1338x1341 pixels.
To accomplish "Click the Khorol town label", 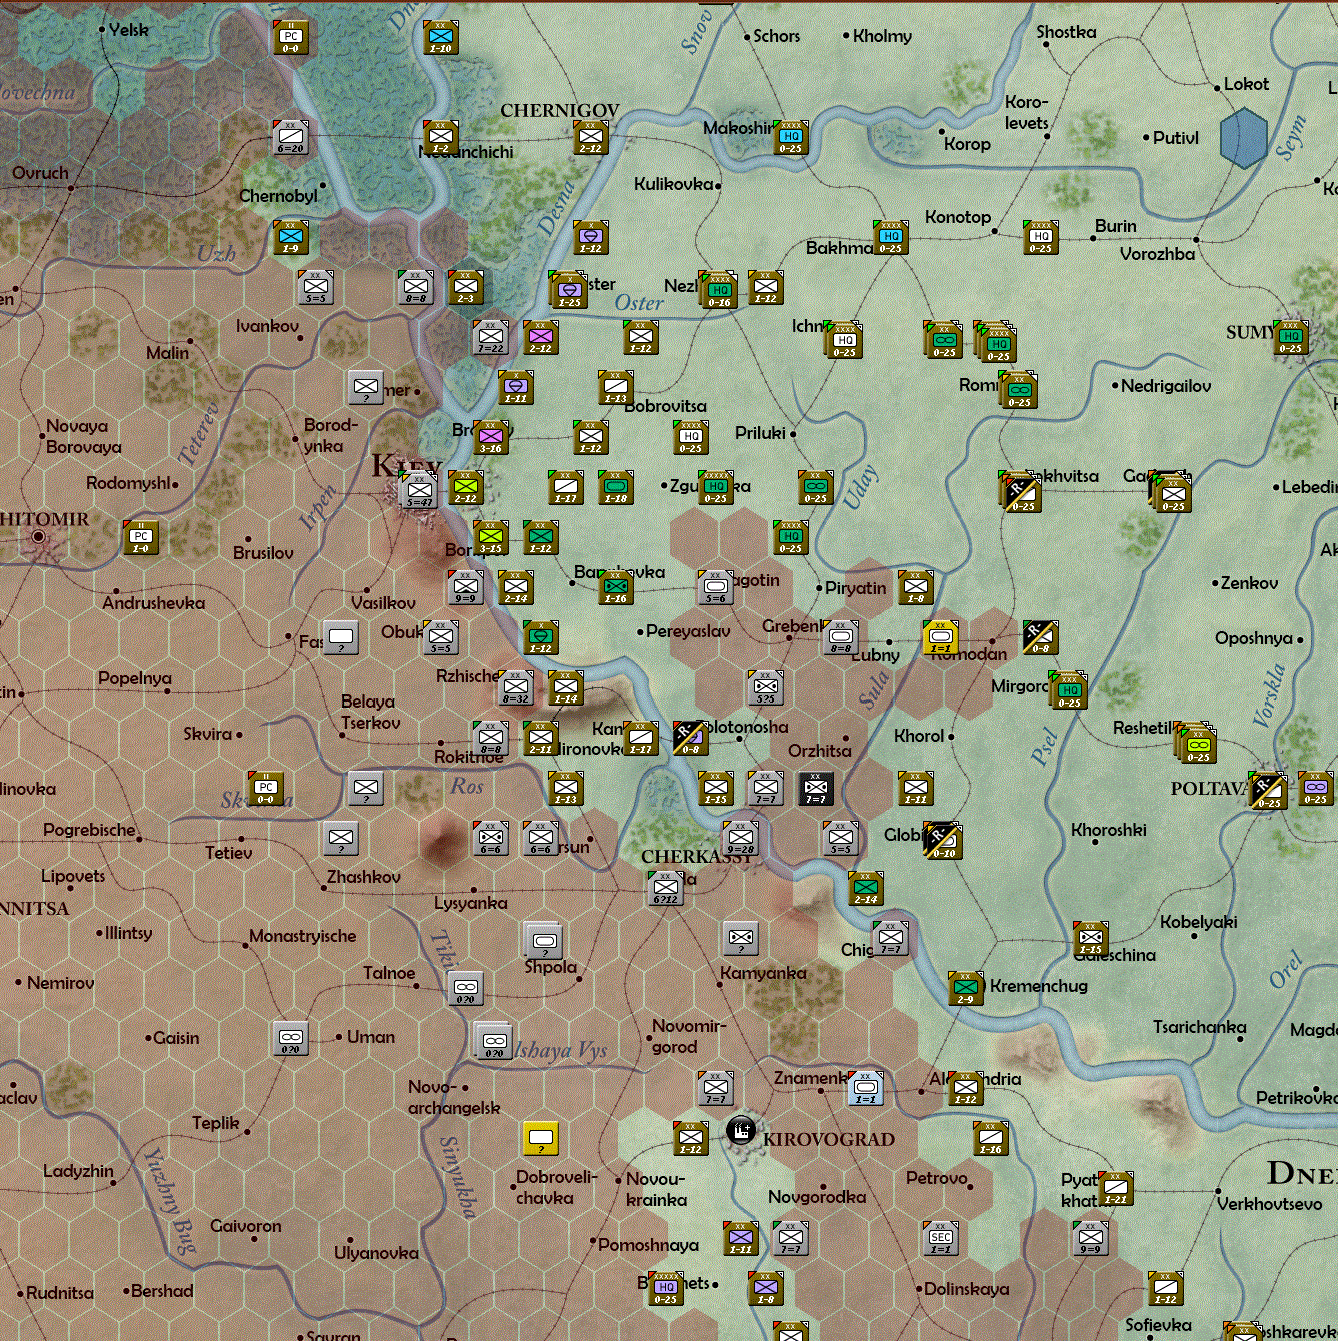I will [x=919, y=736].
